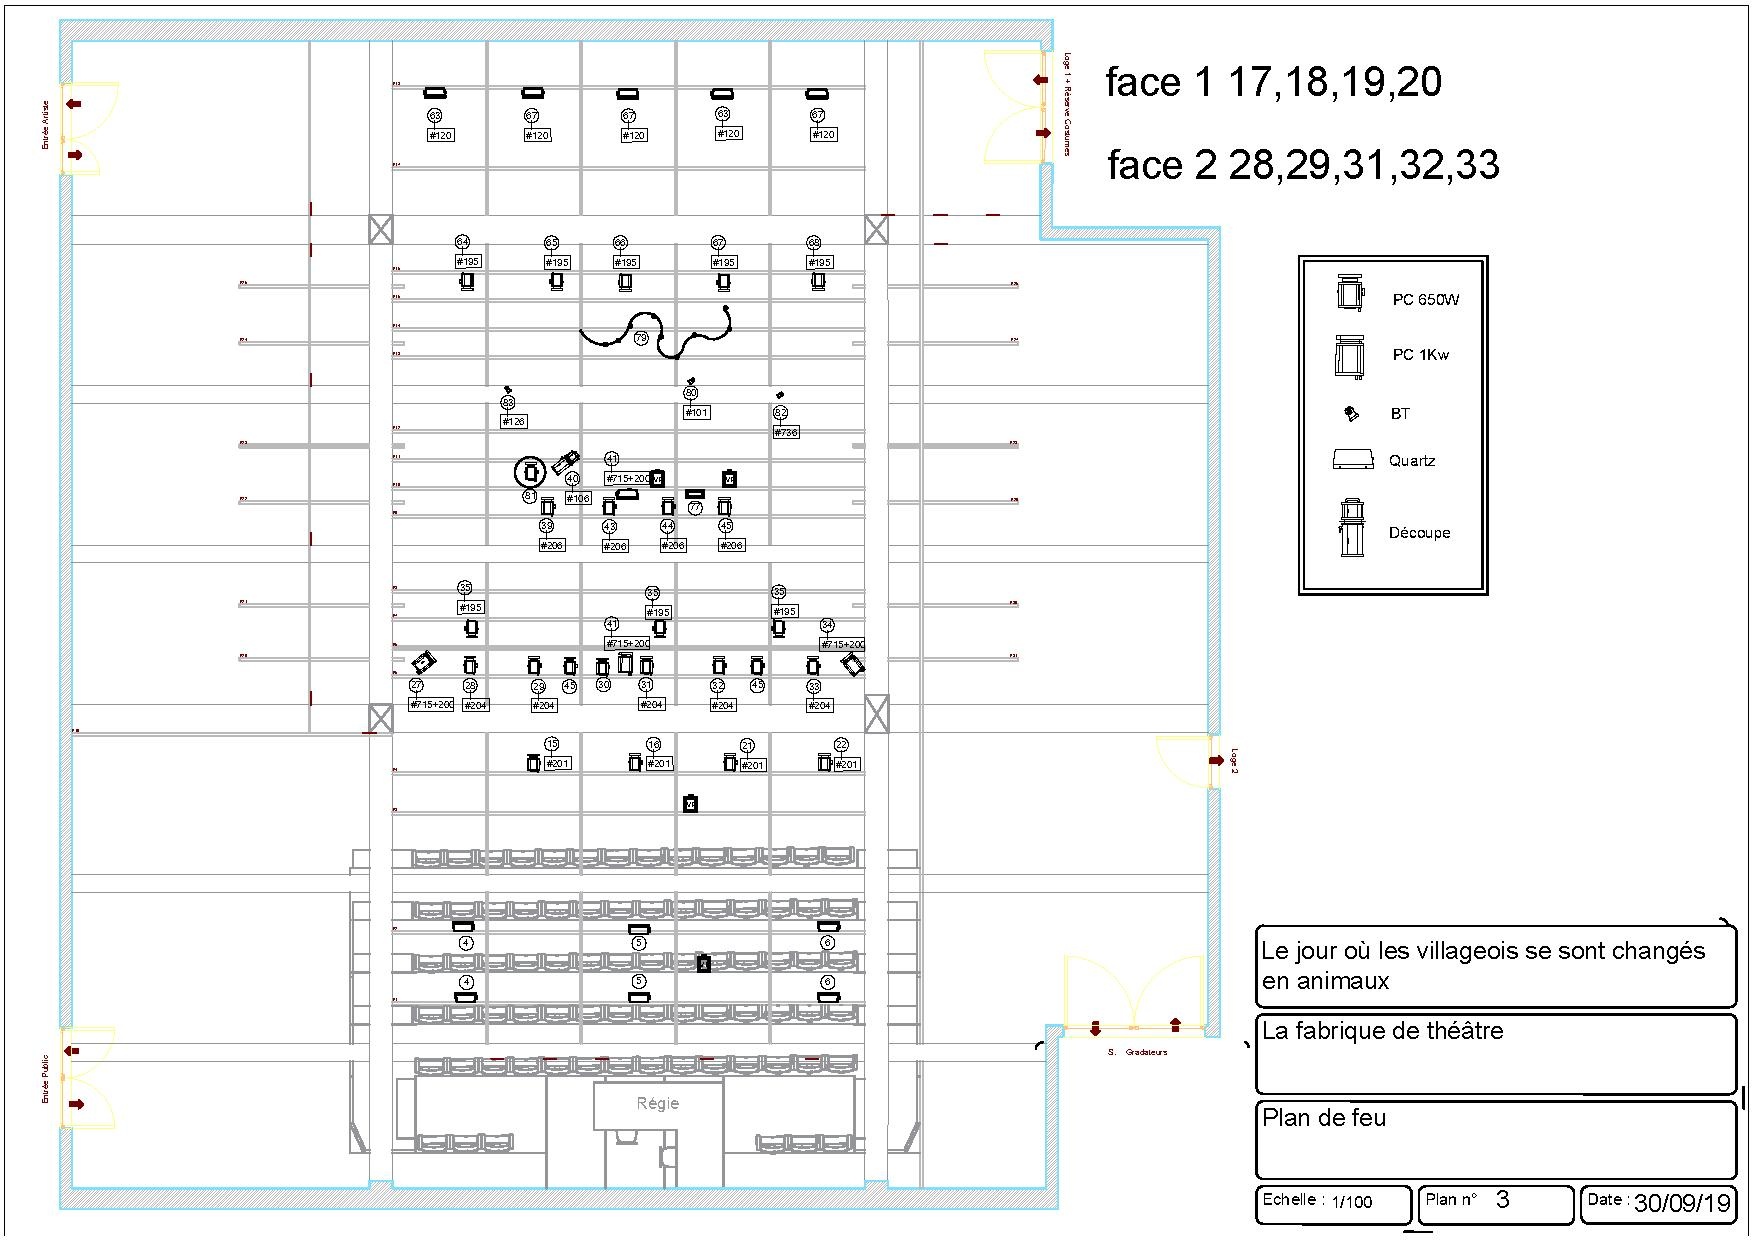Image resolution: width=1754 pixels, height=1240 pixels.
Task: Select the '#715+200' label under circuit 34
Action: tap(843, 645)
